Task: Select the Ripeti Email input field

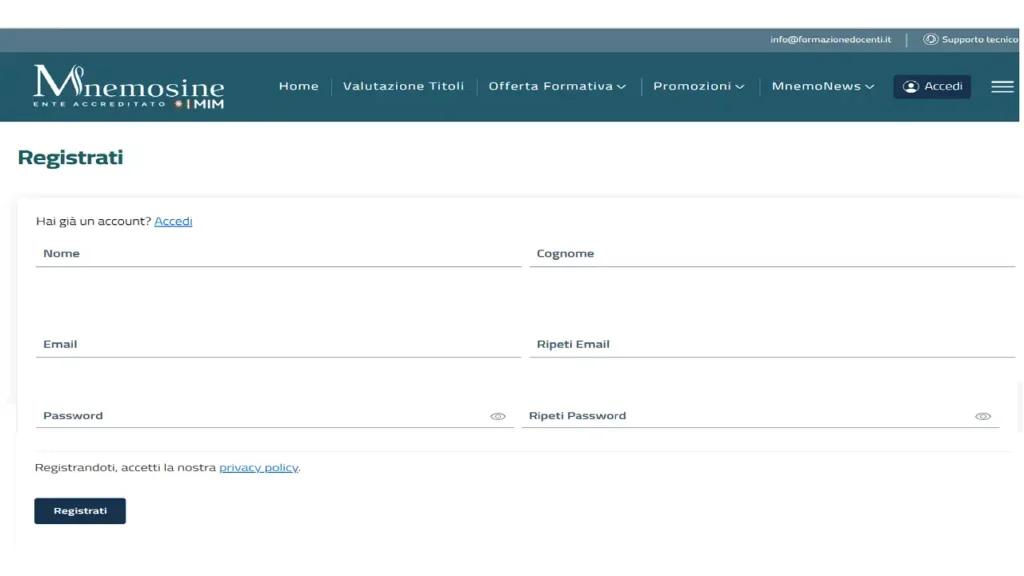Action: pyautogui.click(x=772, y=344)
